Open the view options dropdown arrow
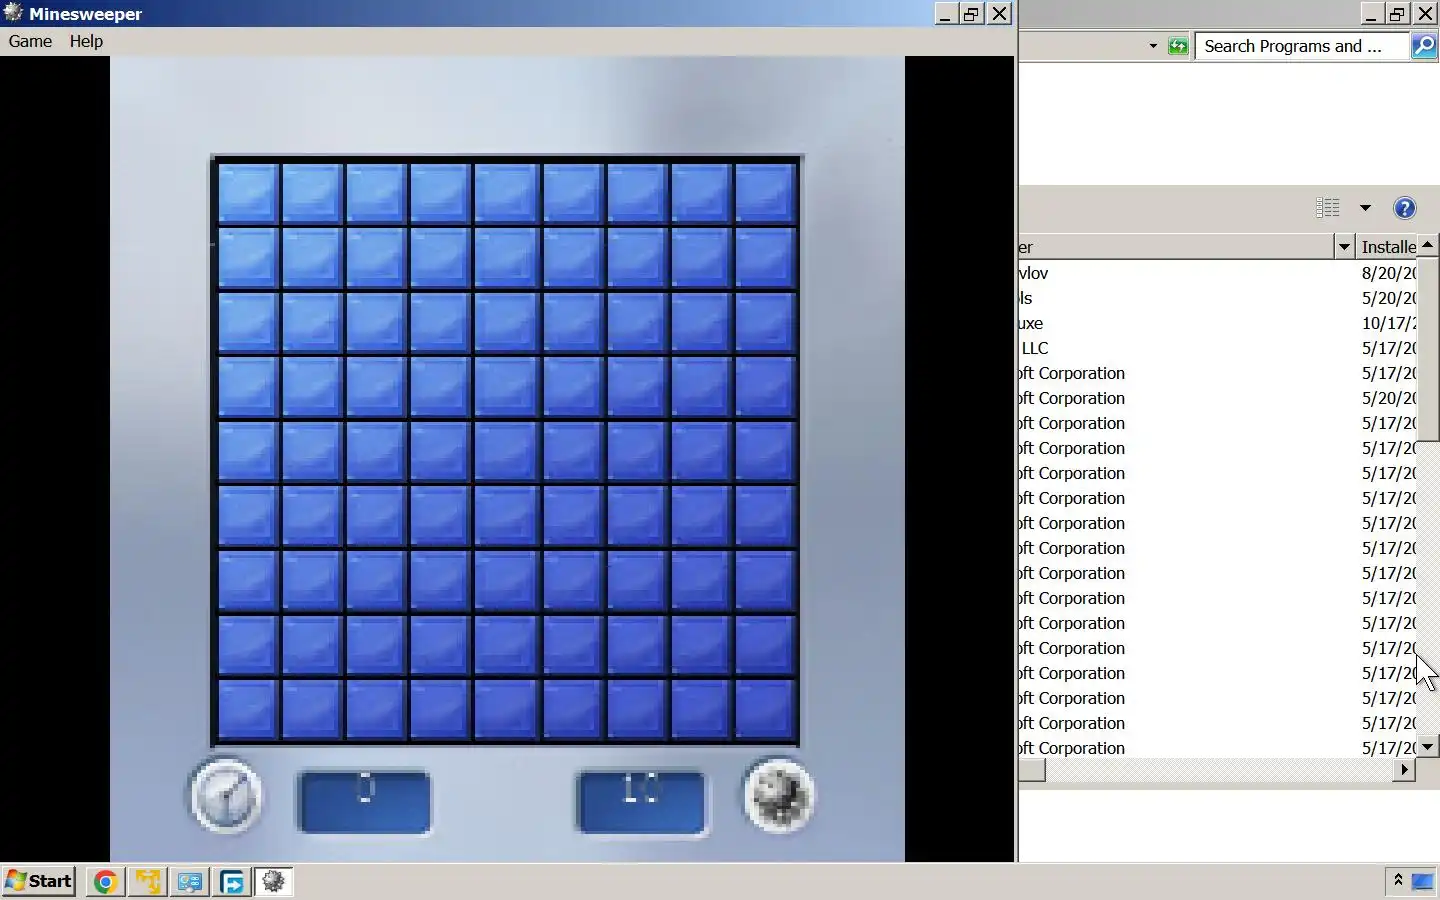Screen dimensions: 1440x900 [1365, 207]
